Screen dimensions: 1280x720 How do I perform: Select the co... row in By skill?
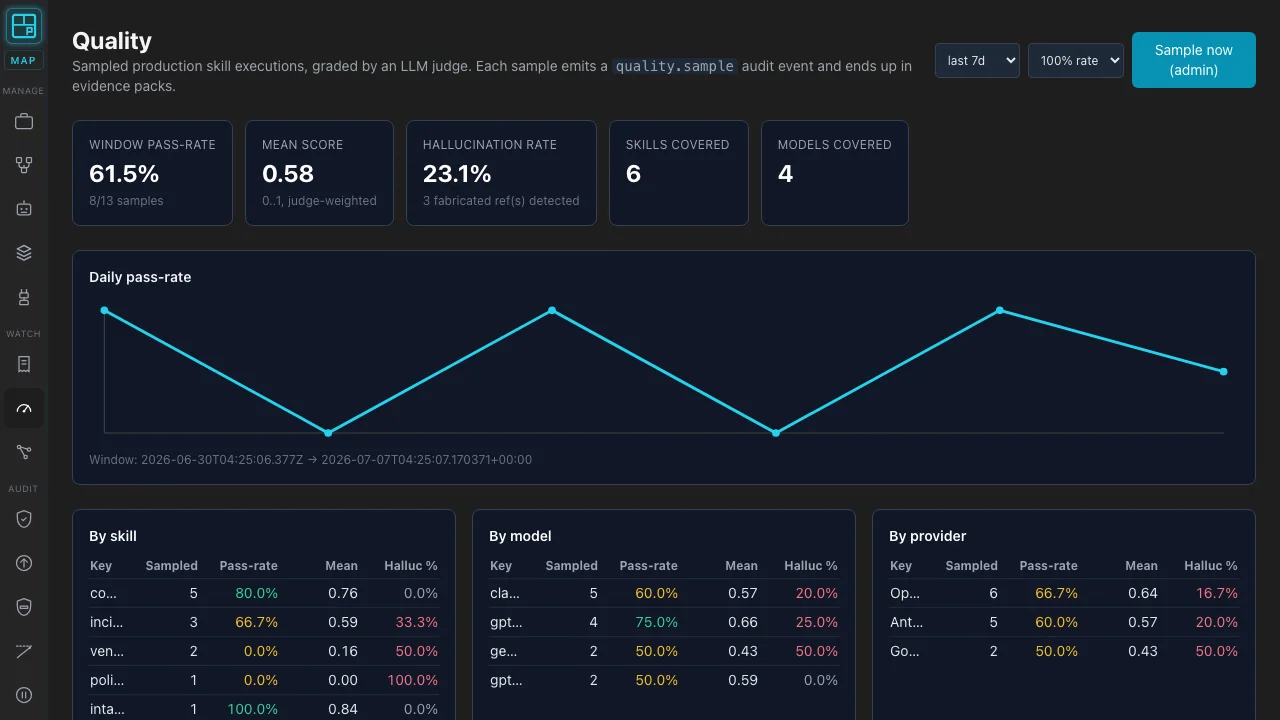click(x=264, y=593)
